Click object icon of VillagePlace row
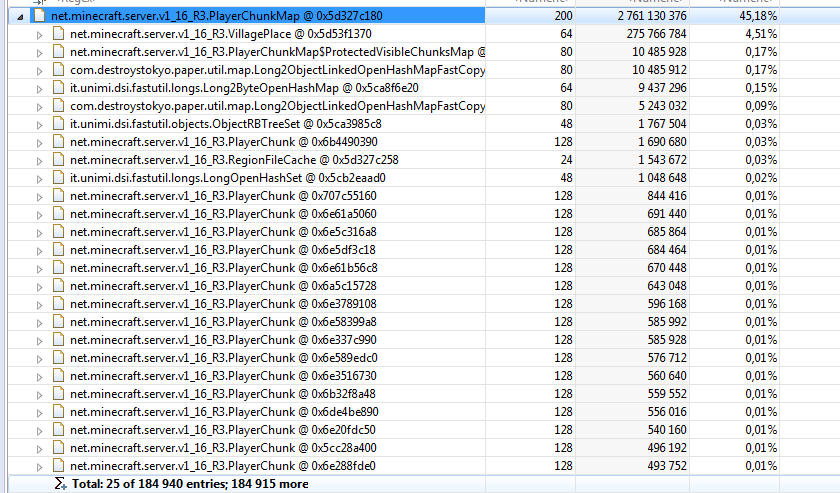Screen dimensions: 840x493 (x=58, y=34)
